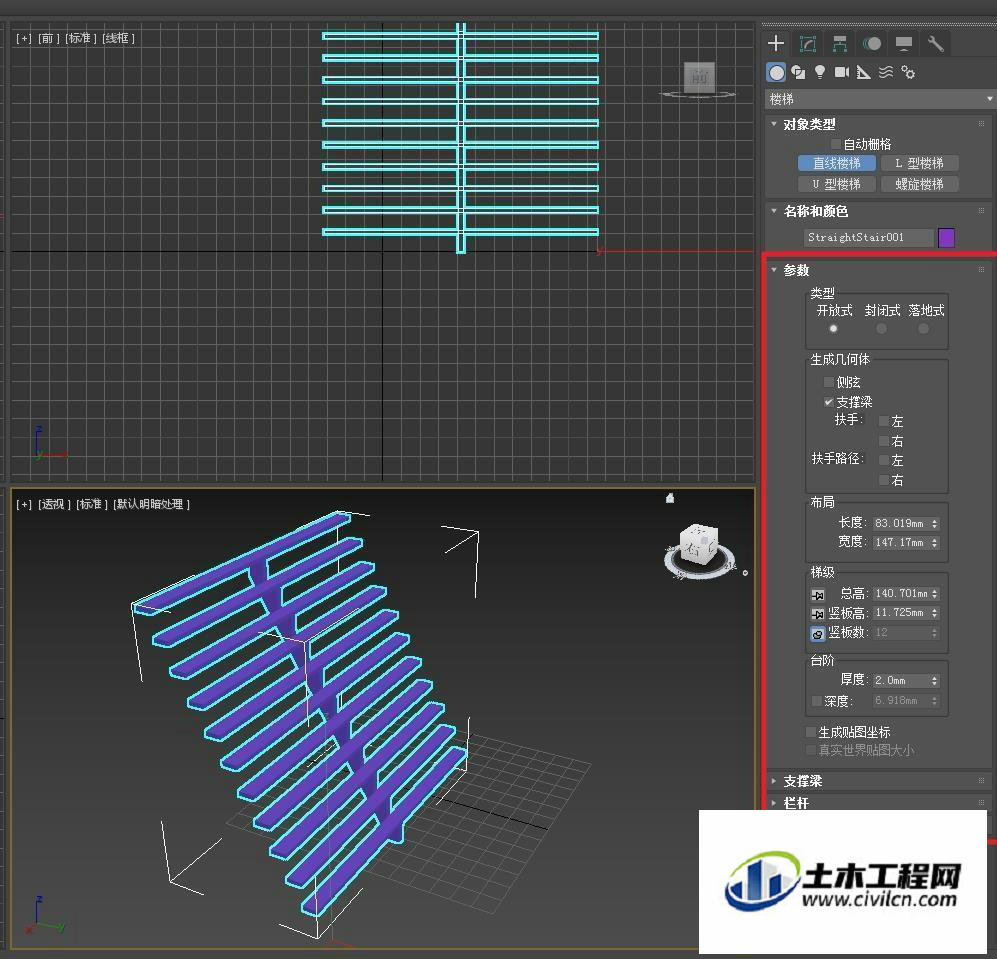Switch to the Display panel tab

[x=904, y=43]
